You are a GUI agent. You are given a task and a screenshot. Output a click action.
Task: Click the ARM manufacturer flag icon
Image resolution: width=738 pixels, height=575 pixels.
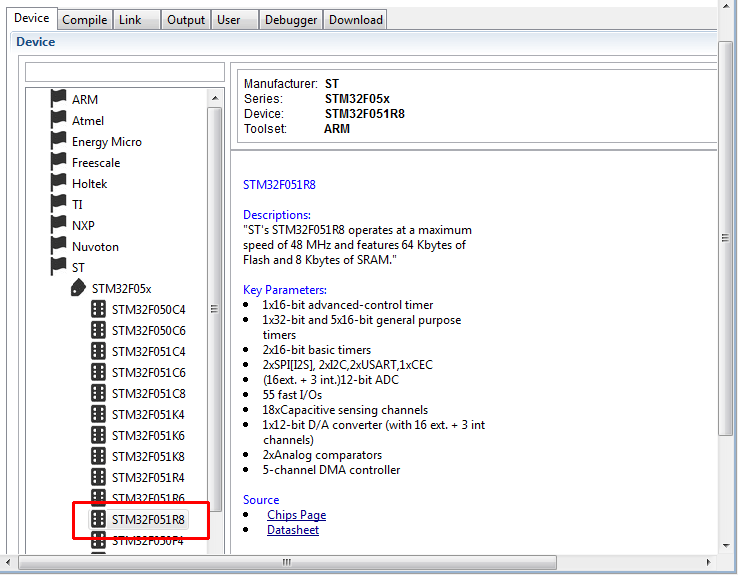[x=59, y=99]
